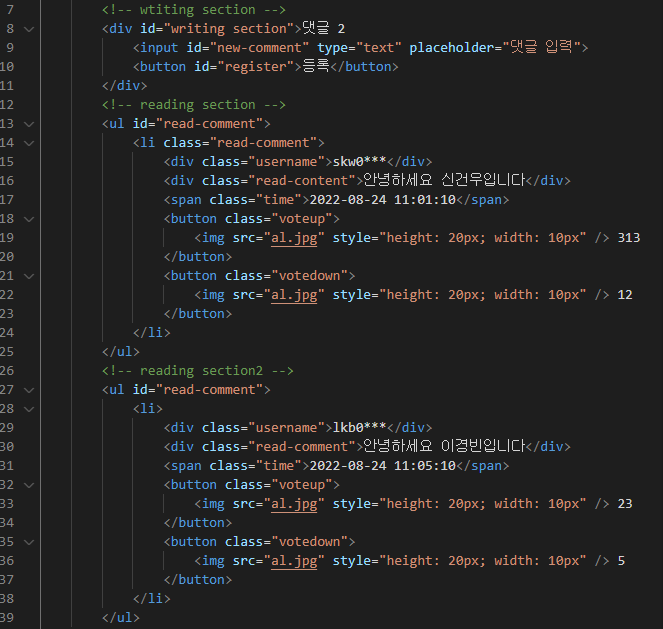Collapse the second ul on line 27
The height and width of the screenshot is (629, 663).
(29, 390)
